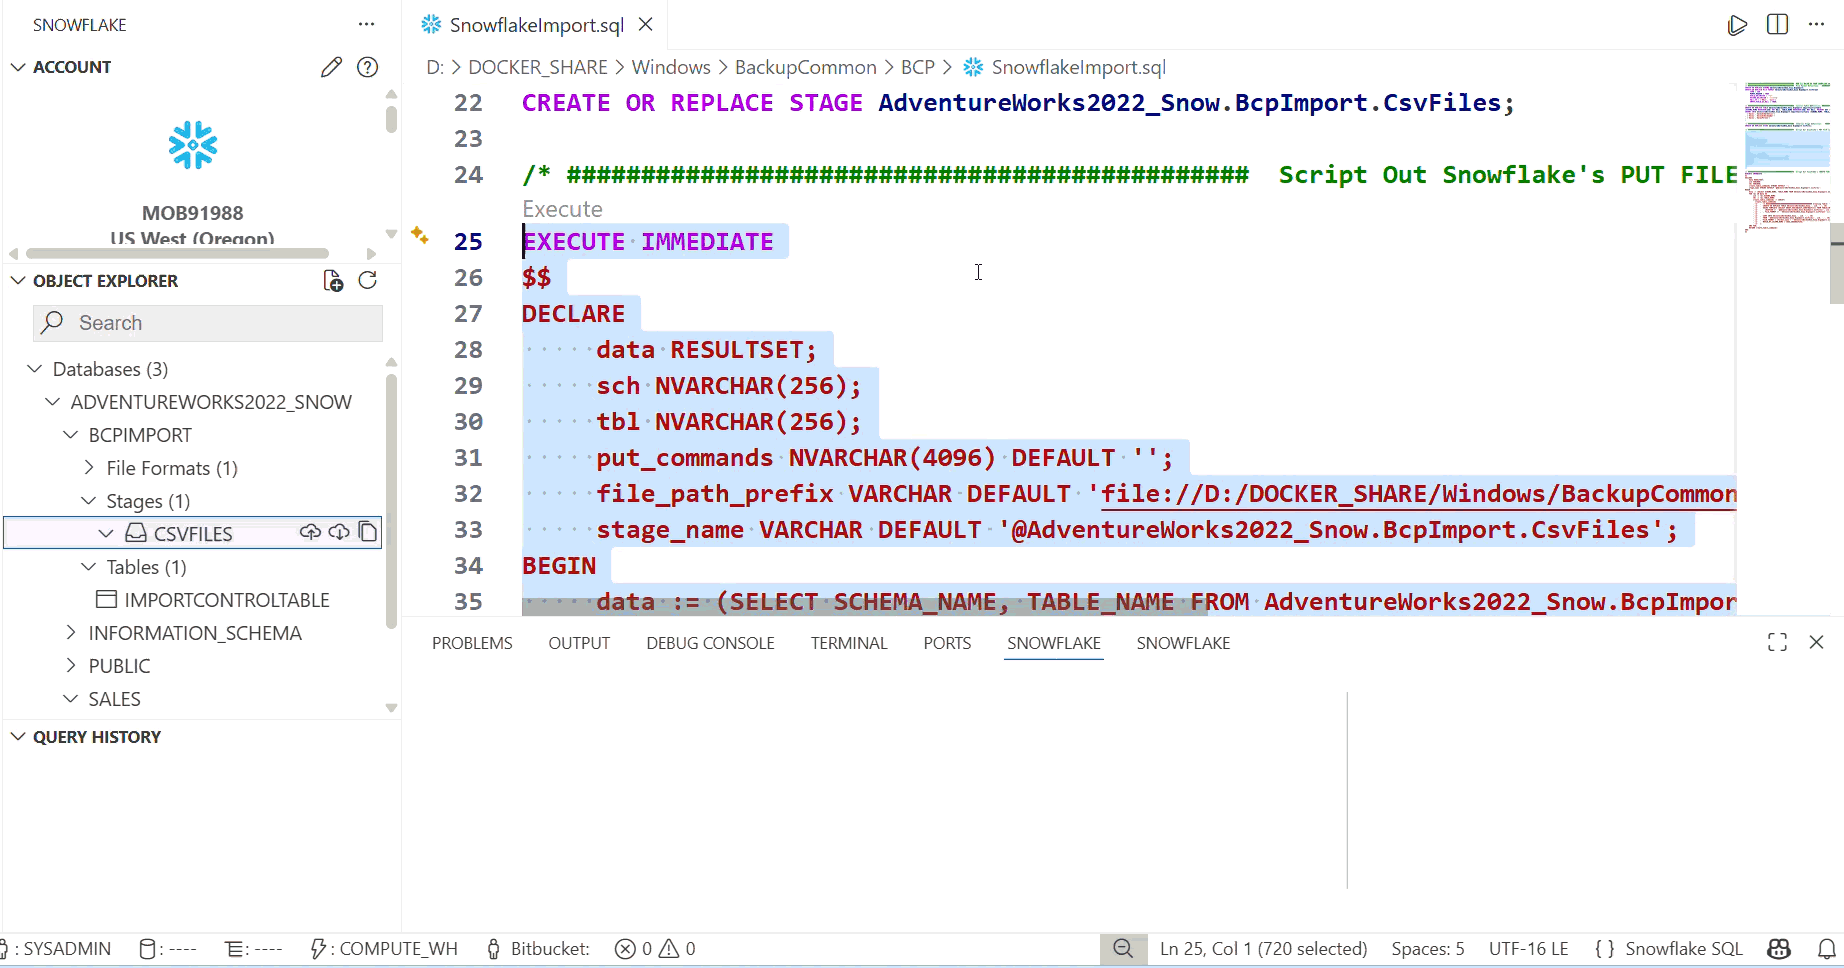Run the SQL file with the play button
The width and height of the screenshot is (1844, 968).
(x=1738, y=25)
